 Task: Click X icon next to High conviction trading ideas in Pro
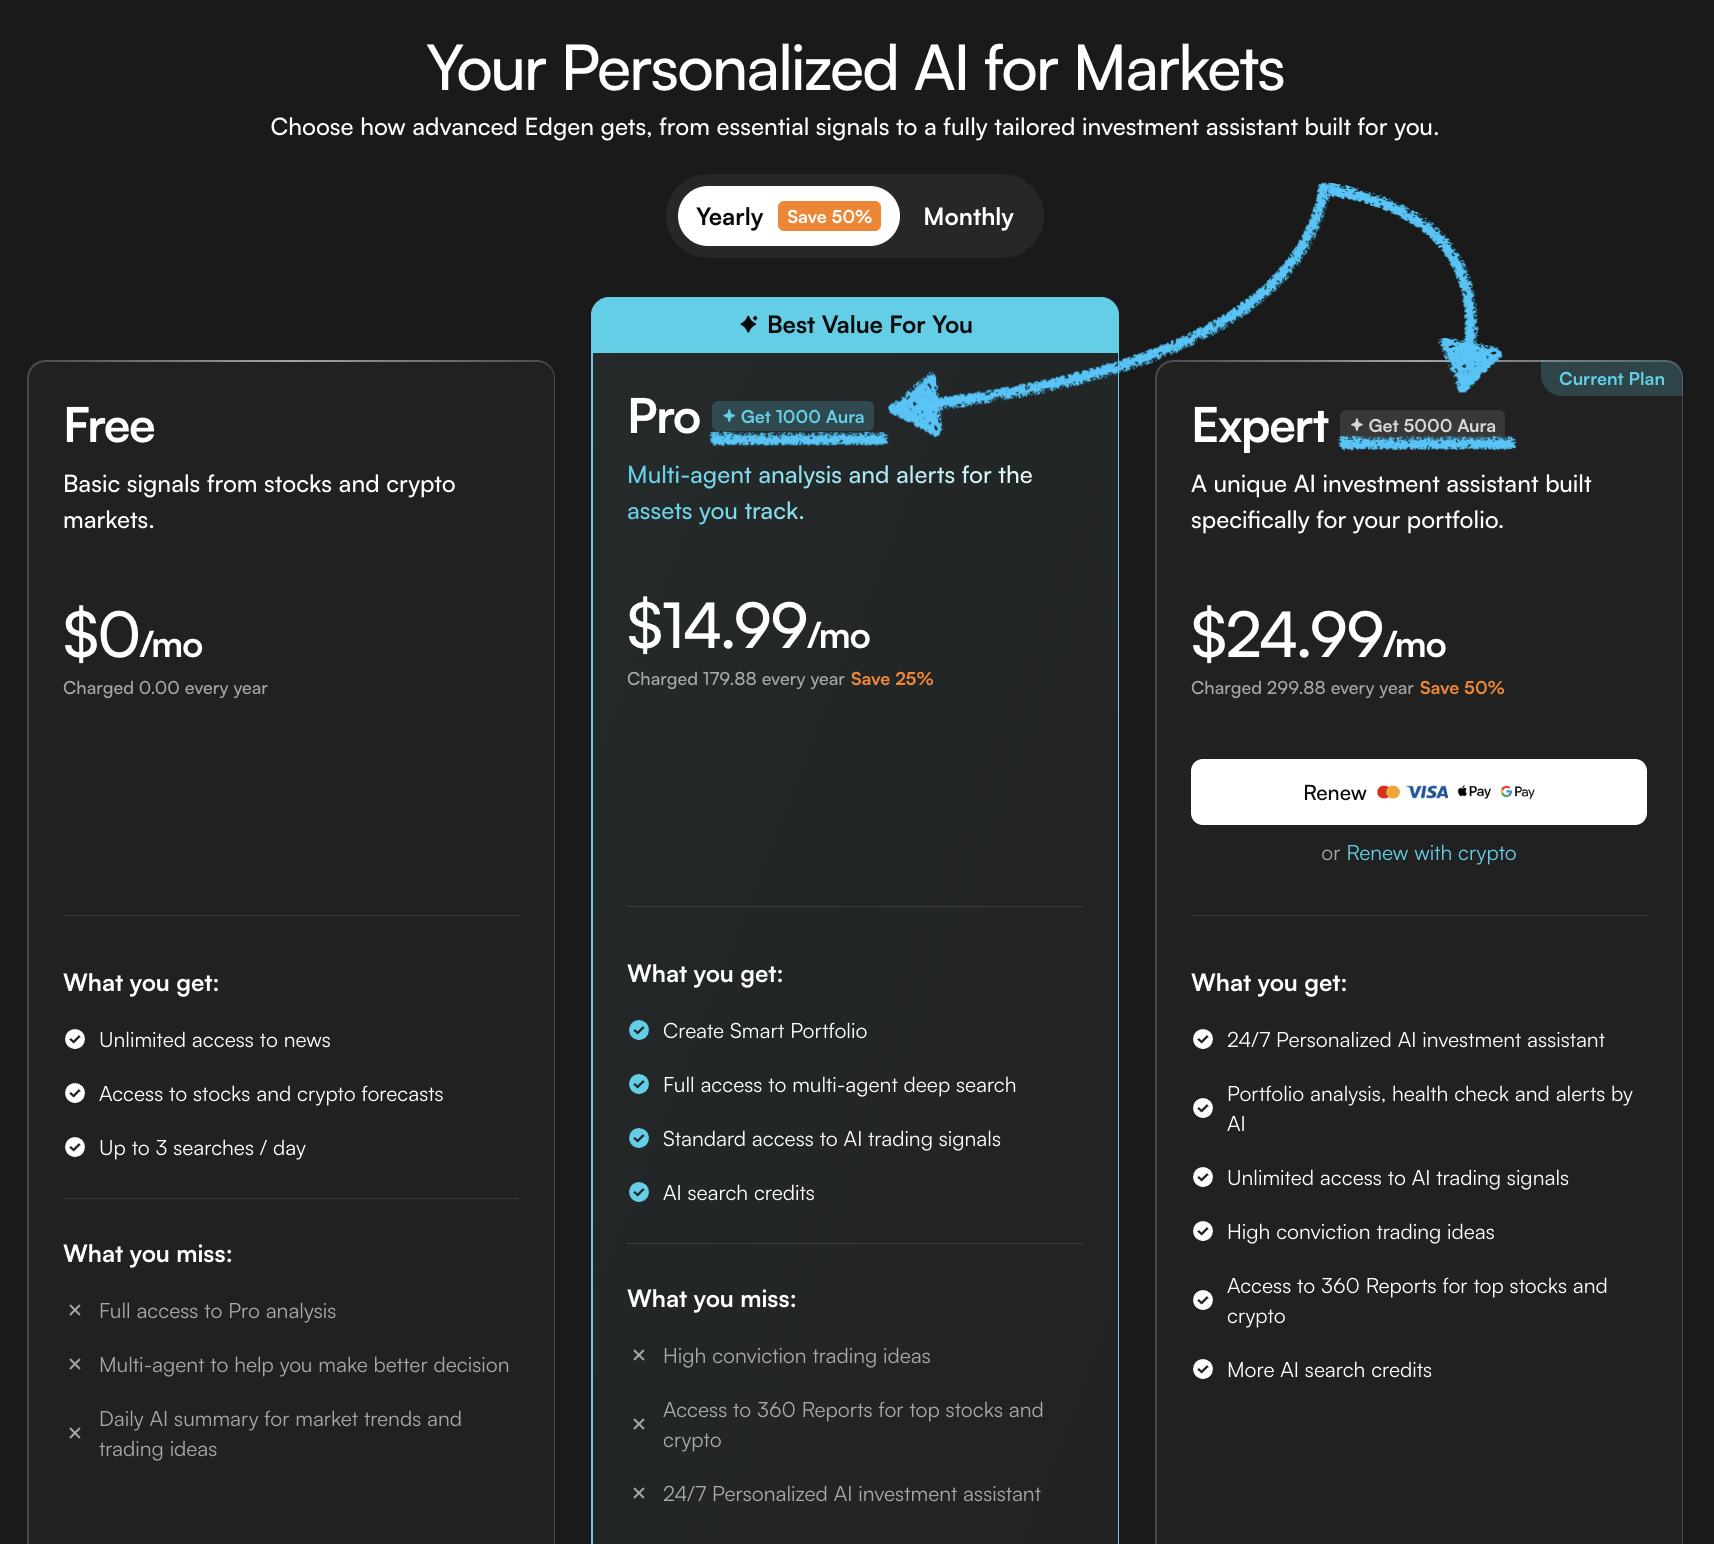[x=639, y=1356]
